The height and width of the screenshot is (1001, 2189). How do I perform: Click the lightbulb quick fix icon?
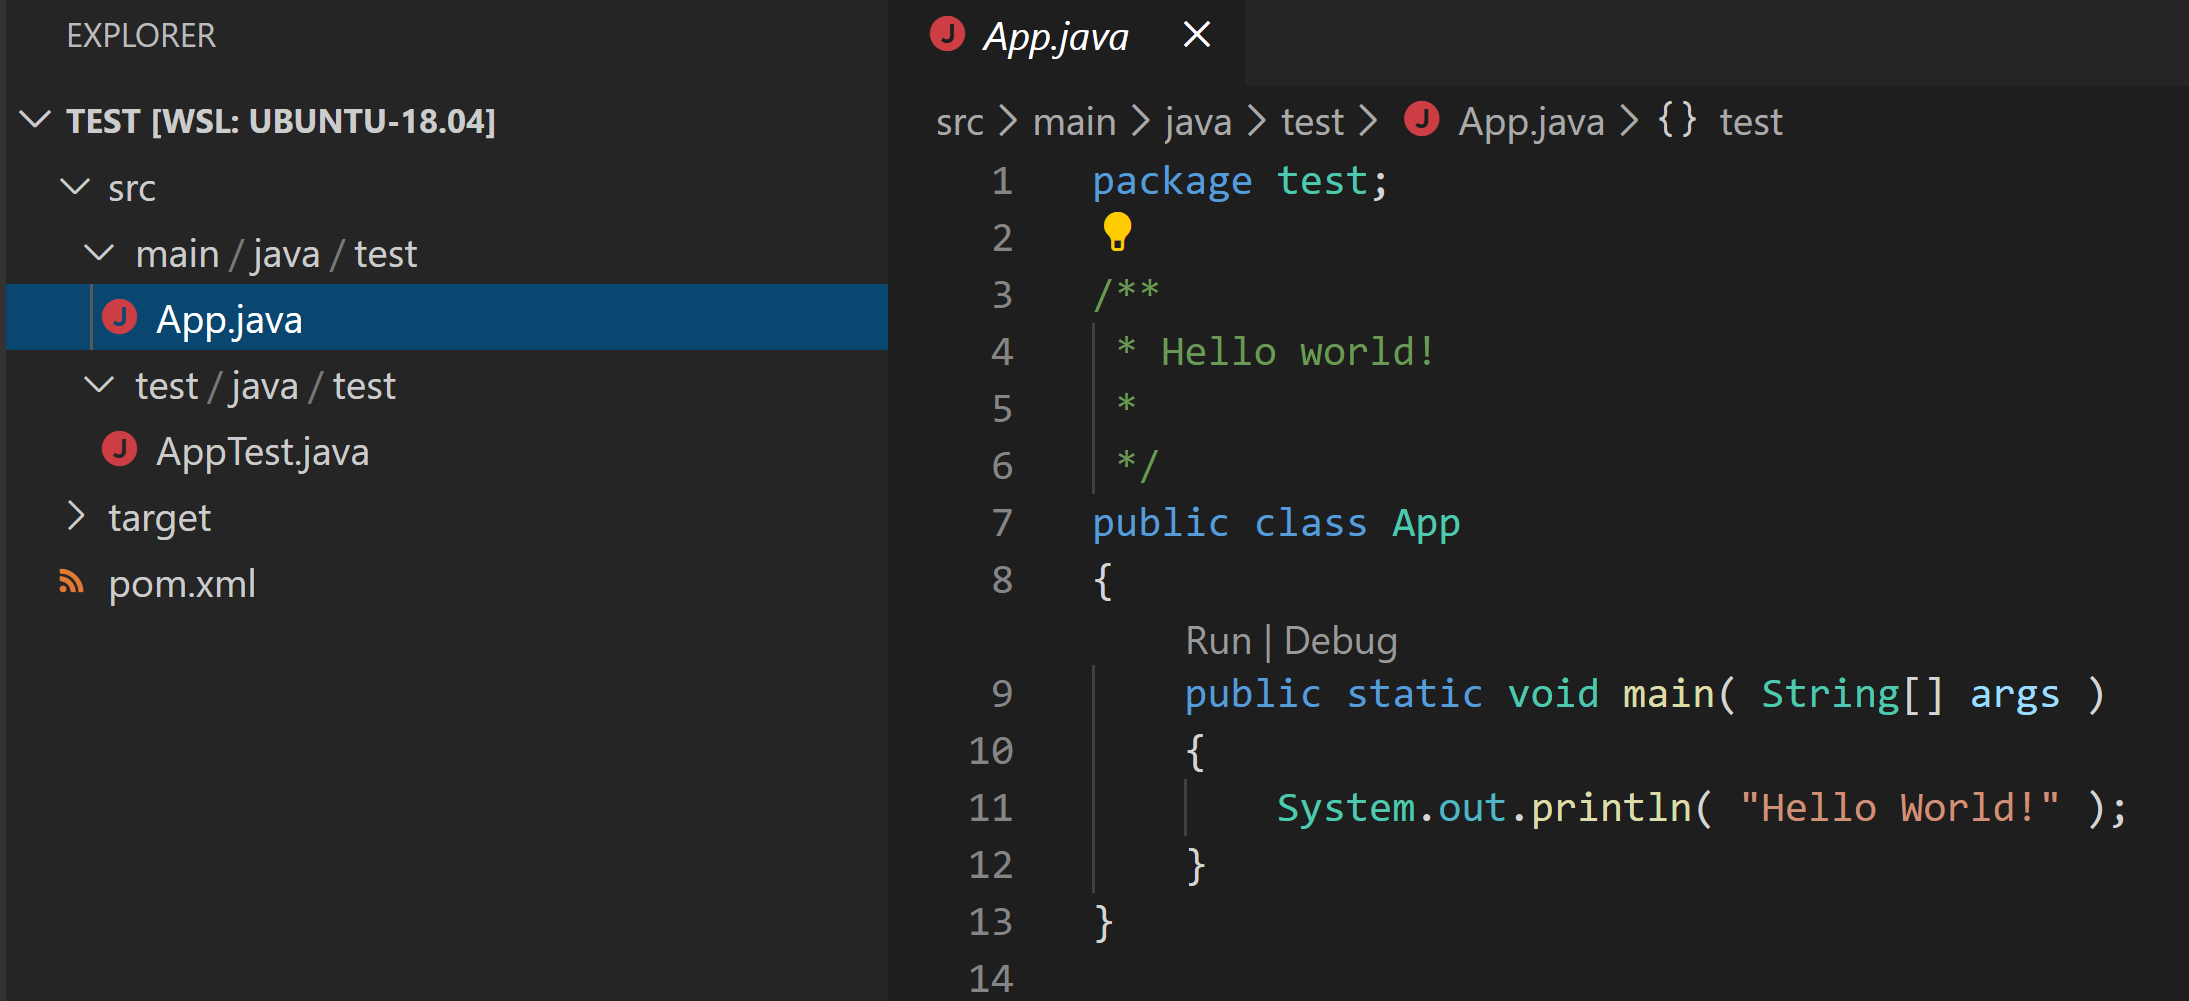(1118, 232)
